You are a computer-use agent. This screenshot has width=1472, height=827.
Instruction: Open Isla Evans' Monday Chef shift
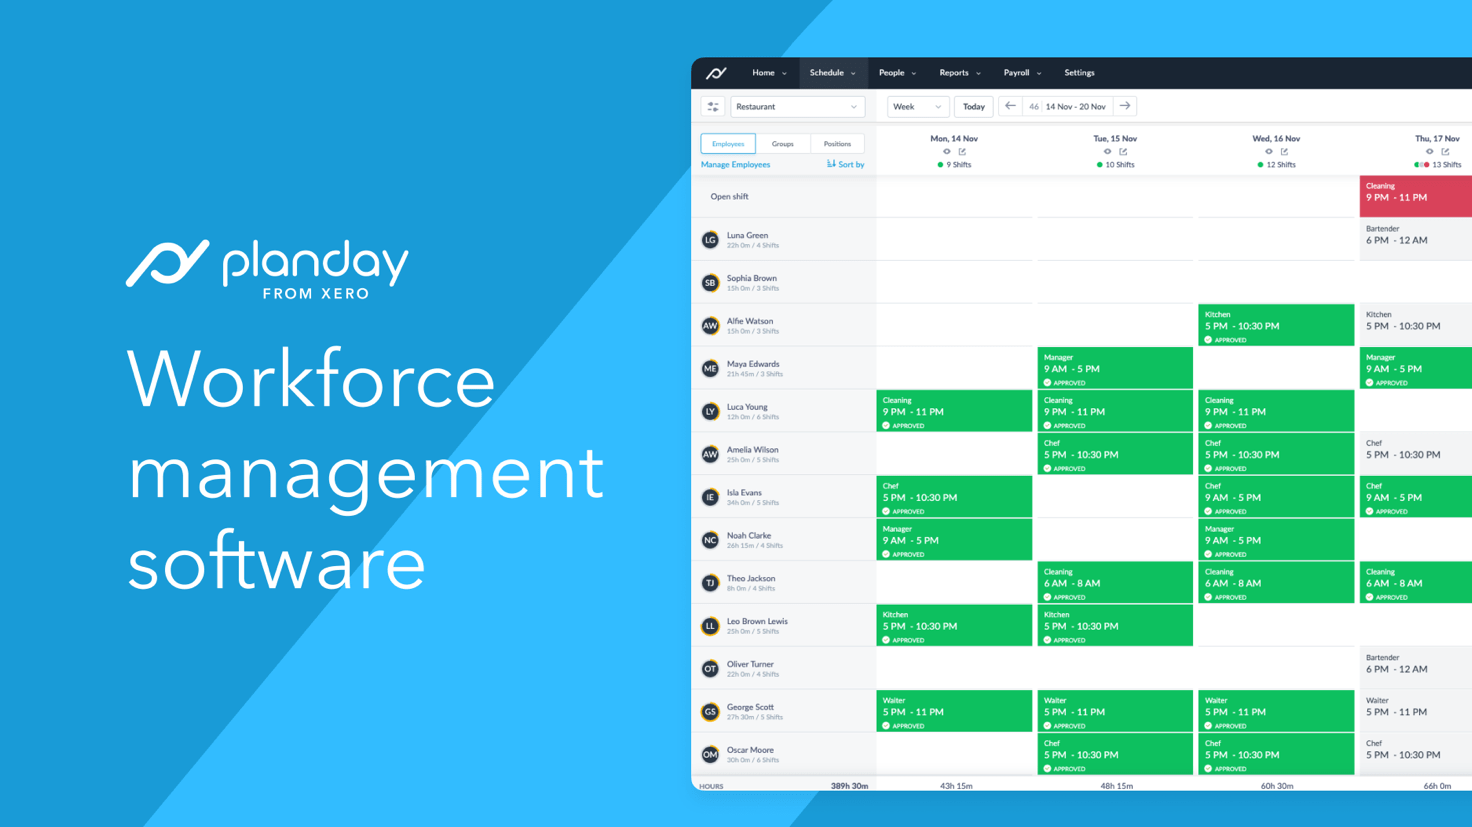954,497
